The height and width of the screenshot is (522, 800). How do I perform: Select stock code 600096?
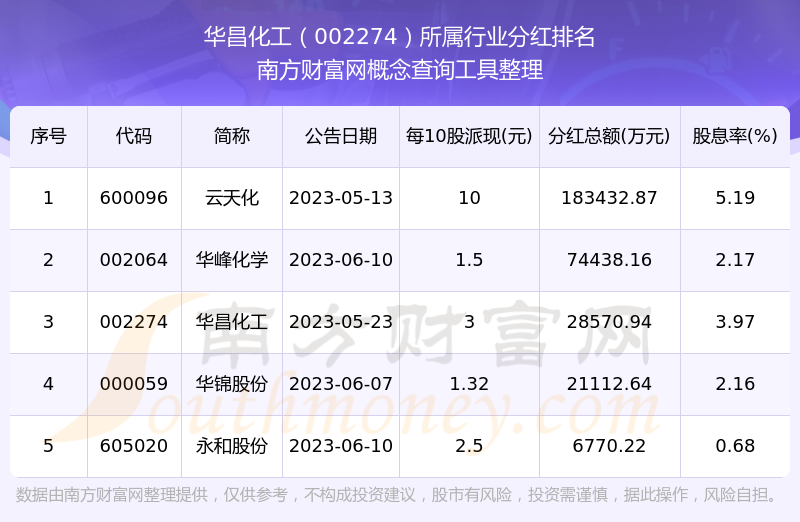point(134,198)
